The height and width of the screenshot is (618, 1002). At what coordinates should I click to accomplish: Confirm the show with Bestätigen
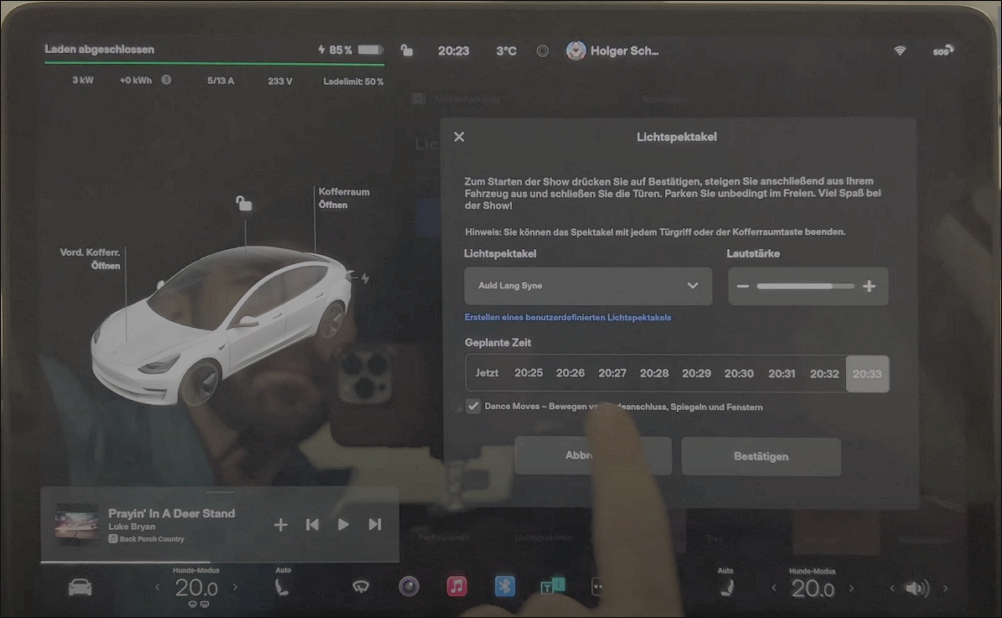[761, 456]
